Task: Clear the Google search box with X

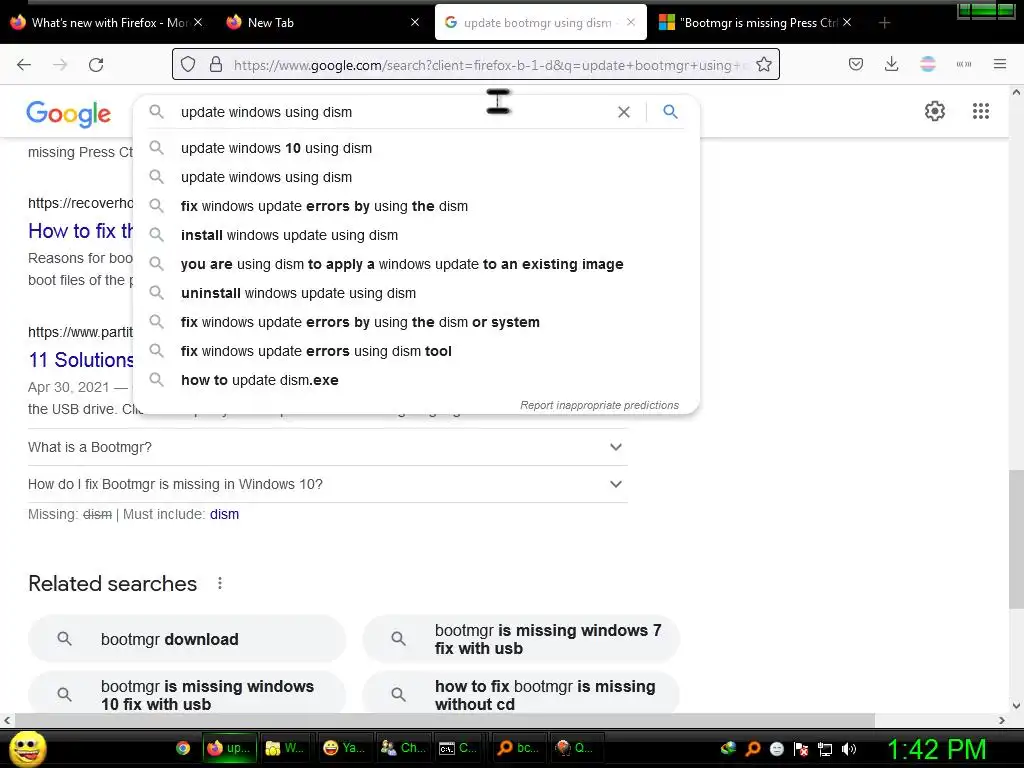Action: (x=624, y=112)
